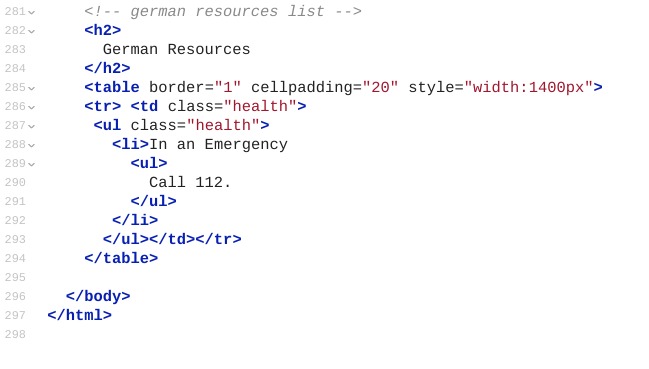
Task: Click the closing </html> tag
Action: click(79, 316)
